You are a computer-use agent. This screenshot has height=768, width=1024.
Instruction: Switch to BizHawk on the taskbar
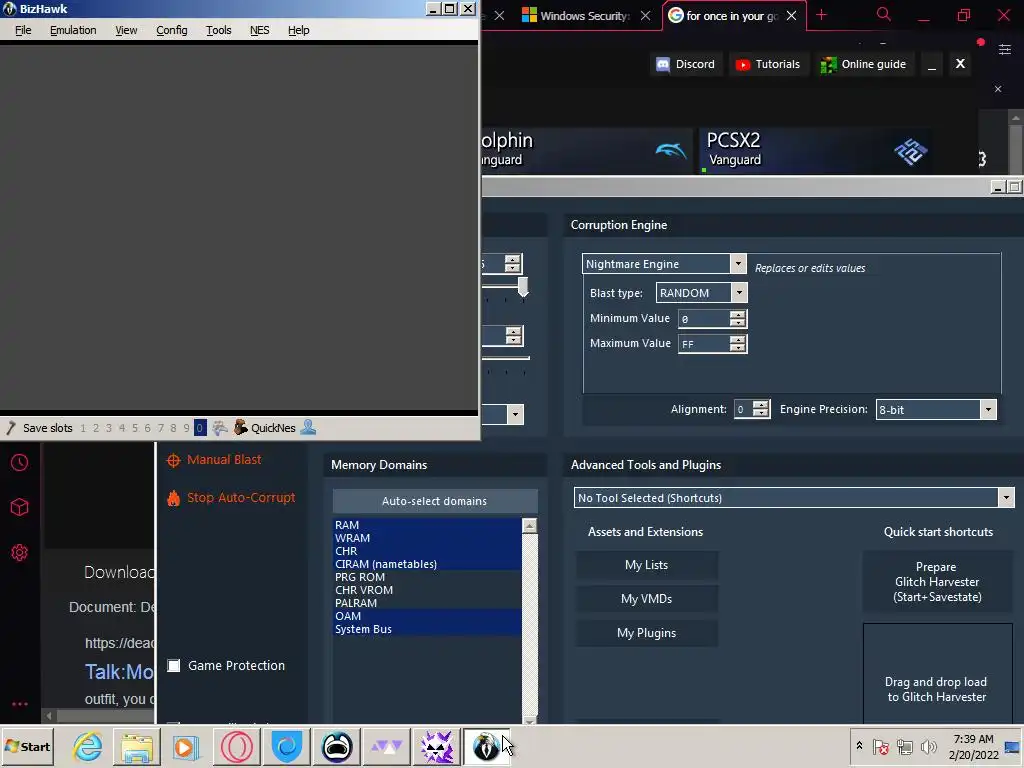486,746
